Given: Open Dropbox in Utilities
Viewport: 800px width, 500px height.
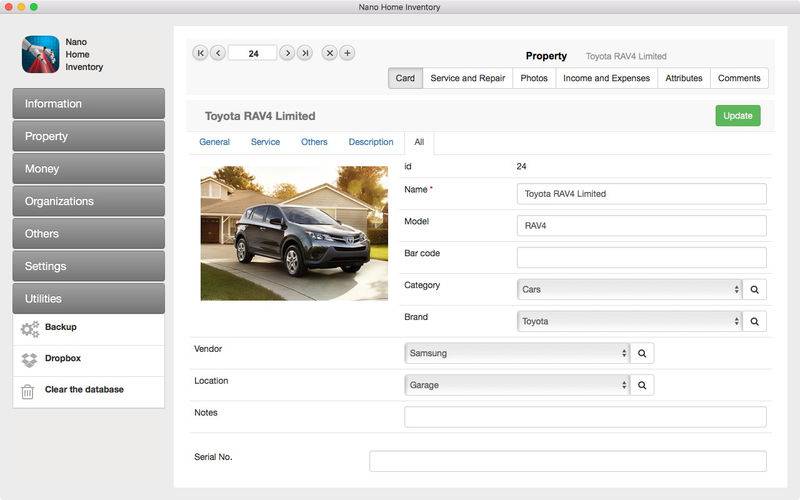Looking at the screenshot, I should click(x=89, y=361).
